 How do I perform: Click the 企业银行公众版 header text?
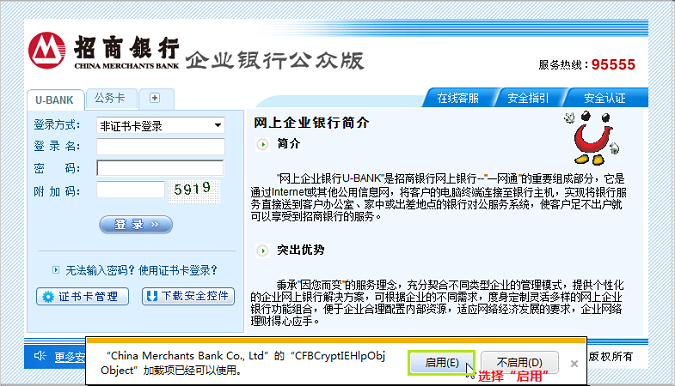(275, 60)
